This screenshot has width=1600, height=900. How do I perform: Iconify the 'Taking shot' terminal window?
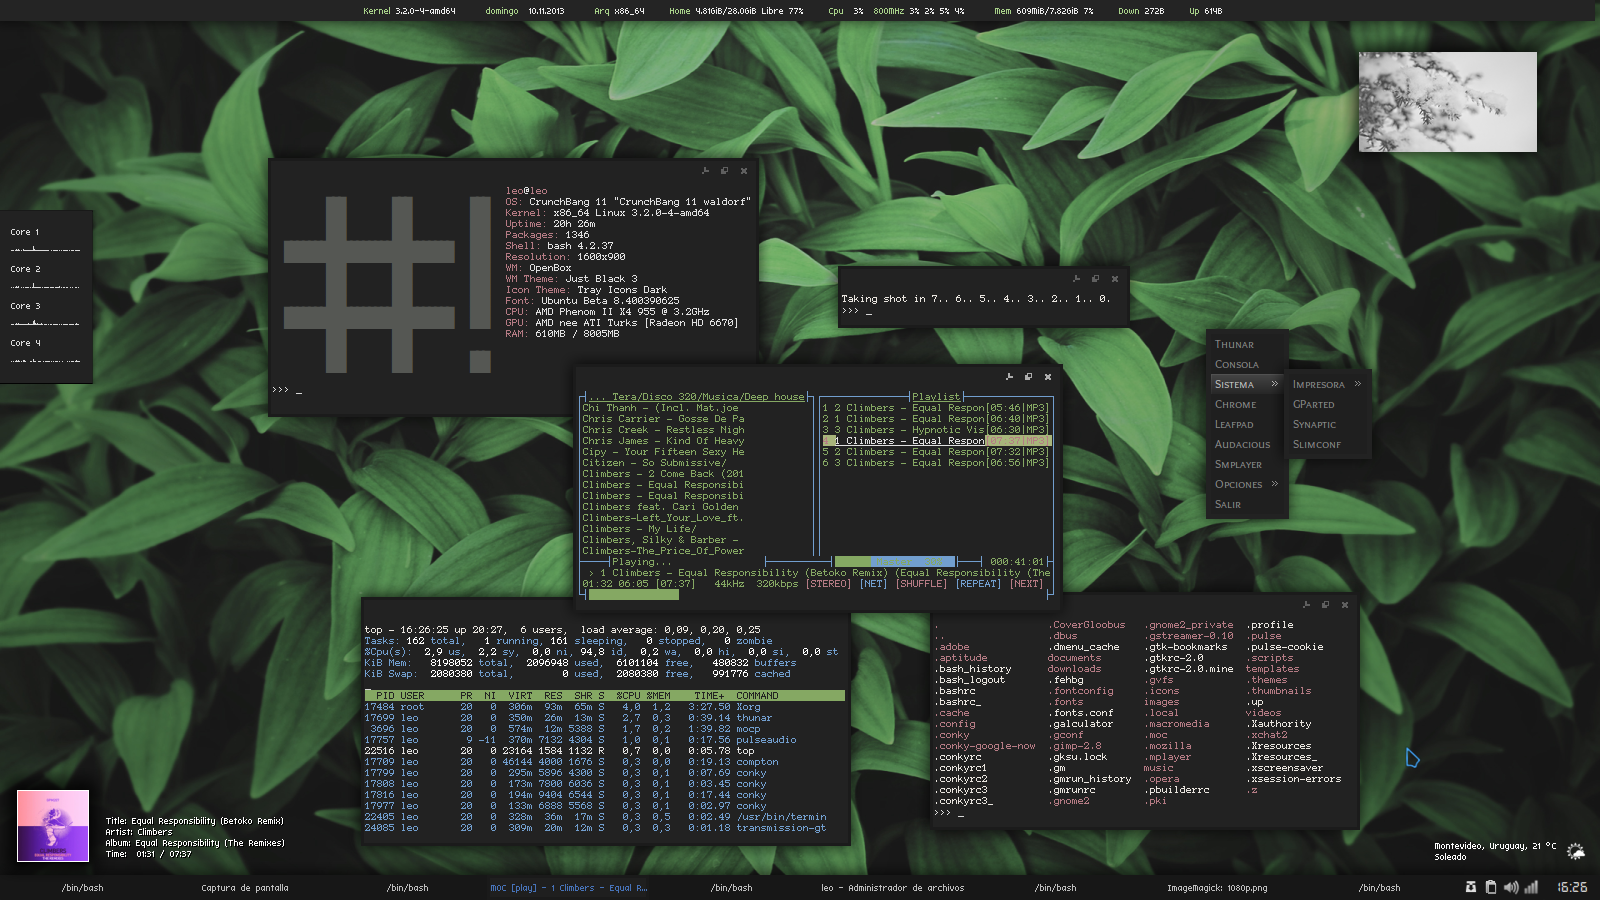pos(1076,279)
